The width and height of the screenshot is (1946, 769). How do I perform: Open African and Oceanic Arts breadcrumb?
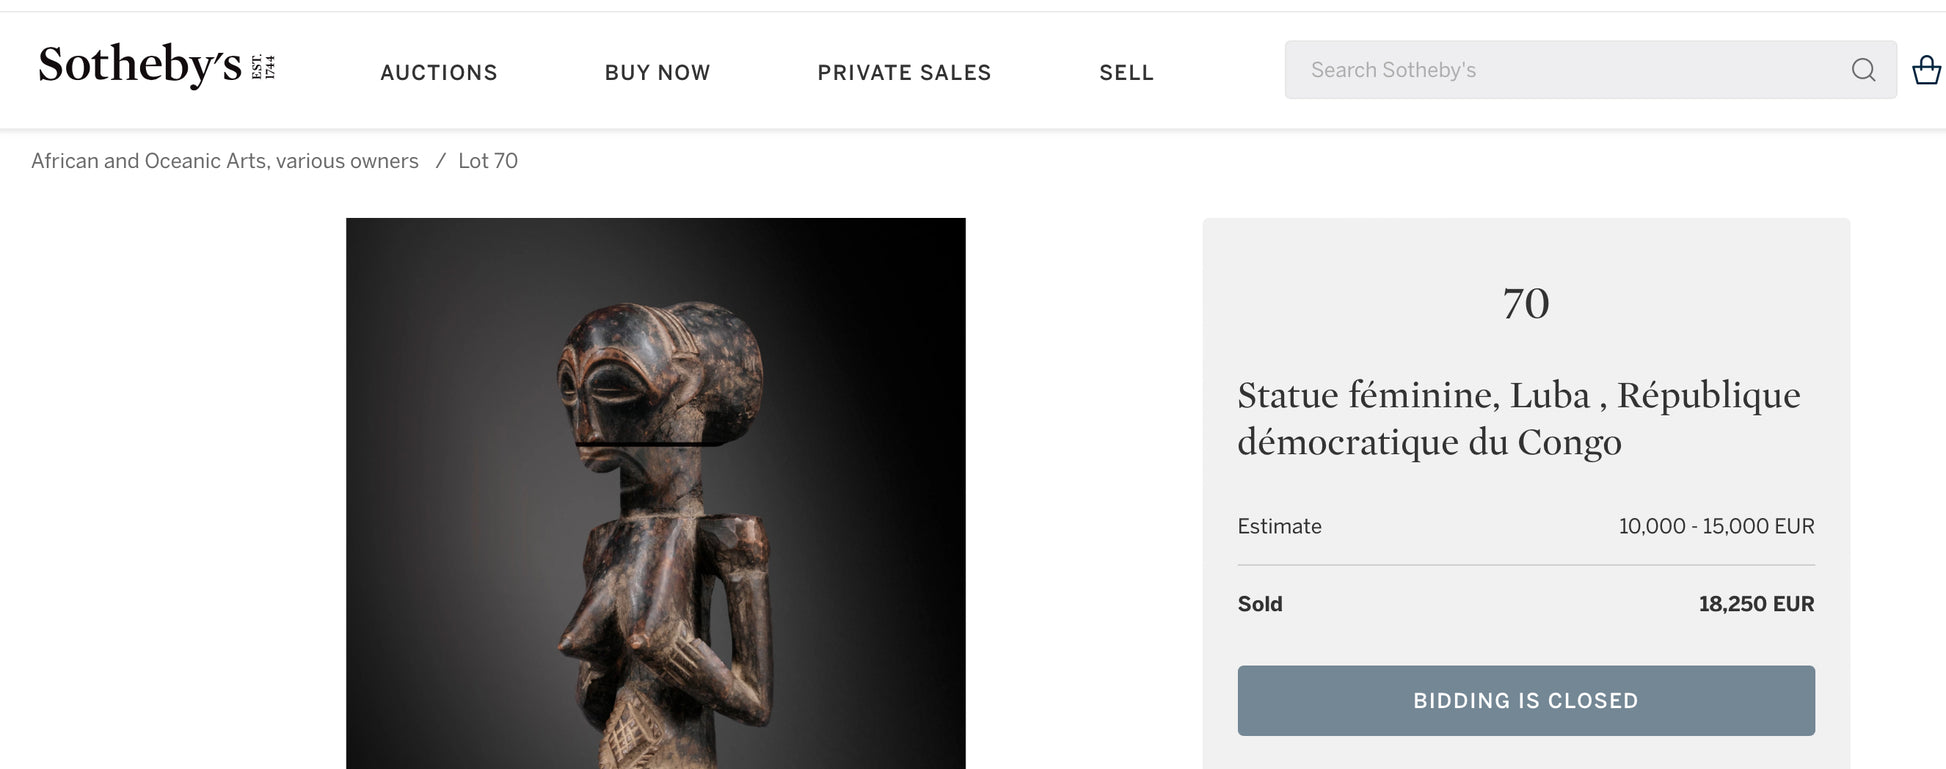pyautogui.click(x=225, y=161)
